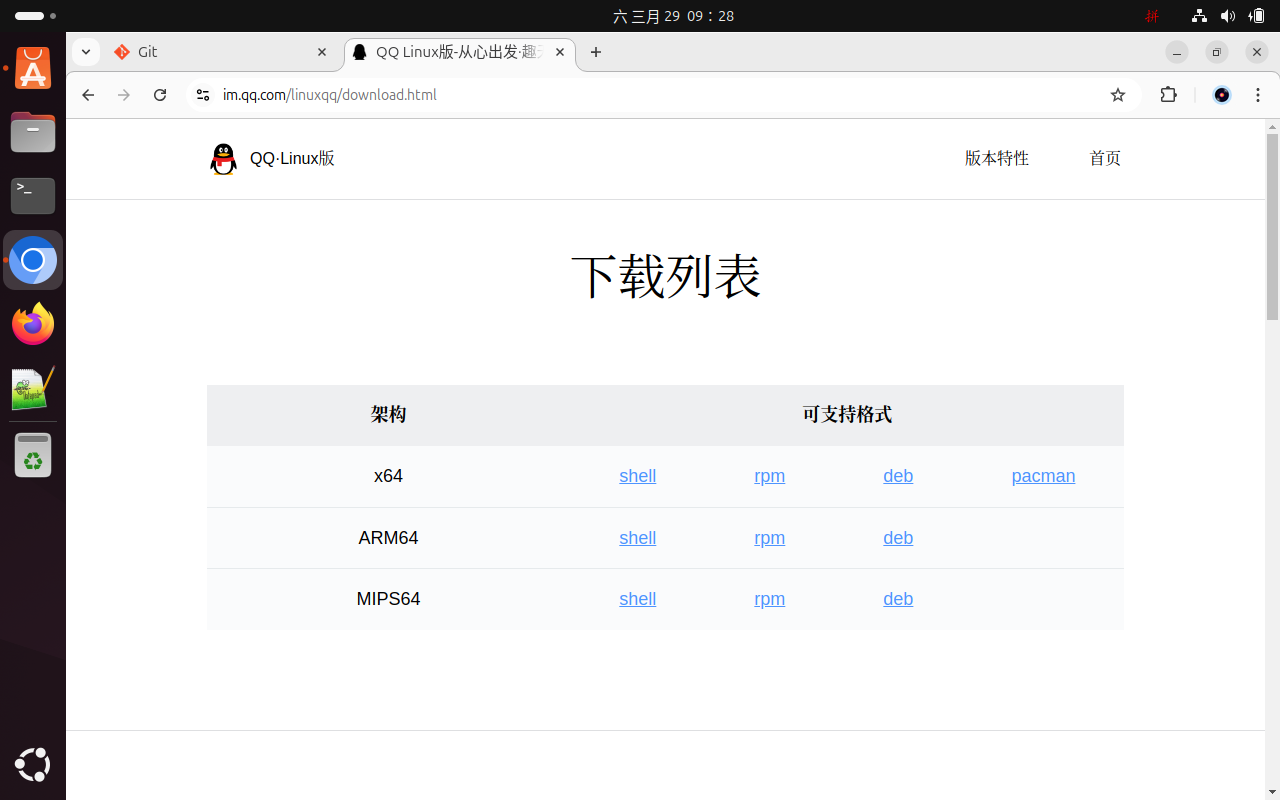Open the battery power icon

click(x=1257, y=16)
